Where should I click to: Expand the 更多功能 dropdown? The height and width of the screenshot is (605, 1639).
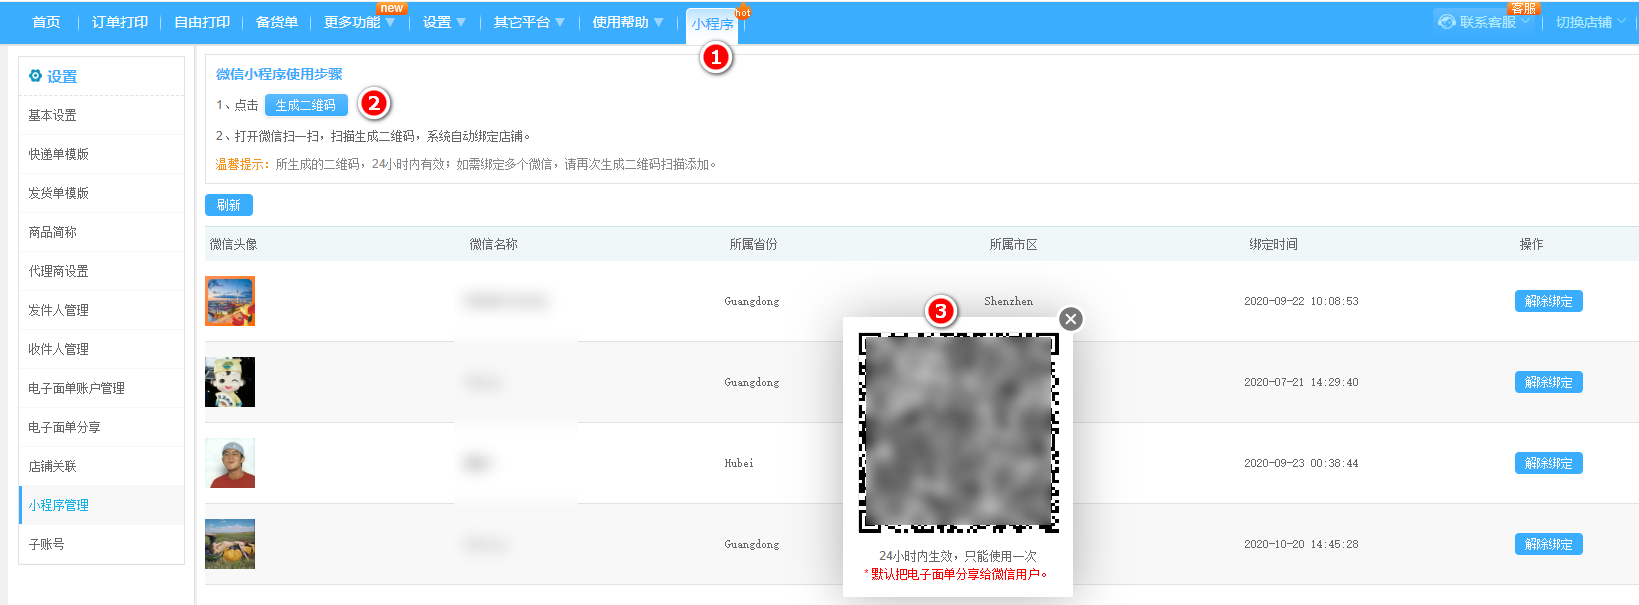pos(359,22)
